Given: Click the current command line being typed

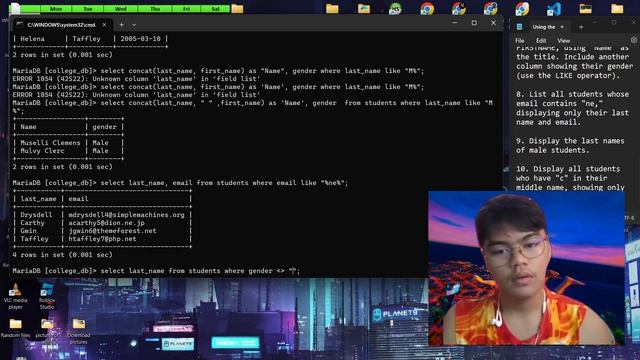Looking at the screenshot, I should click(x=156, y=271).
